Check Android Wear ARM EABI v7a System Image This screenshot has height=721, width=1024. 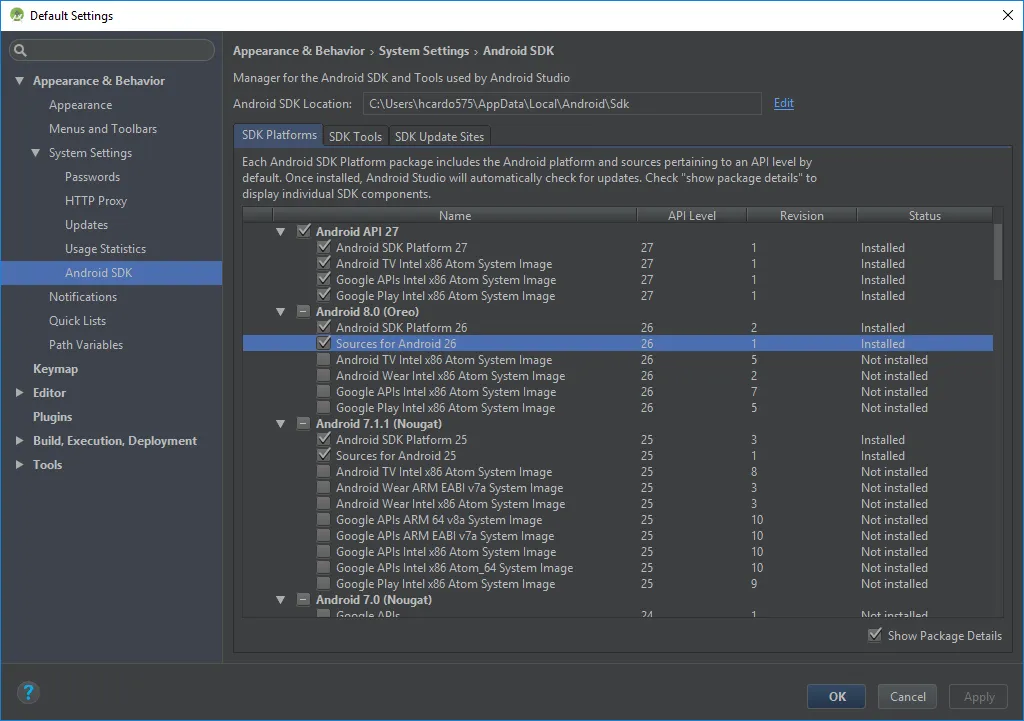click(x=323, y=487)
